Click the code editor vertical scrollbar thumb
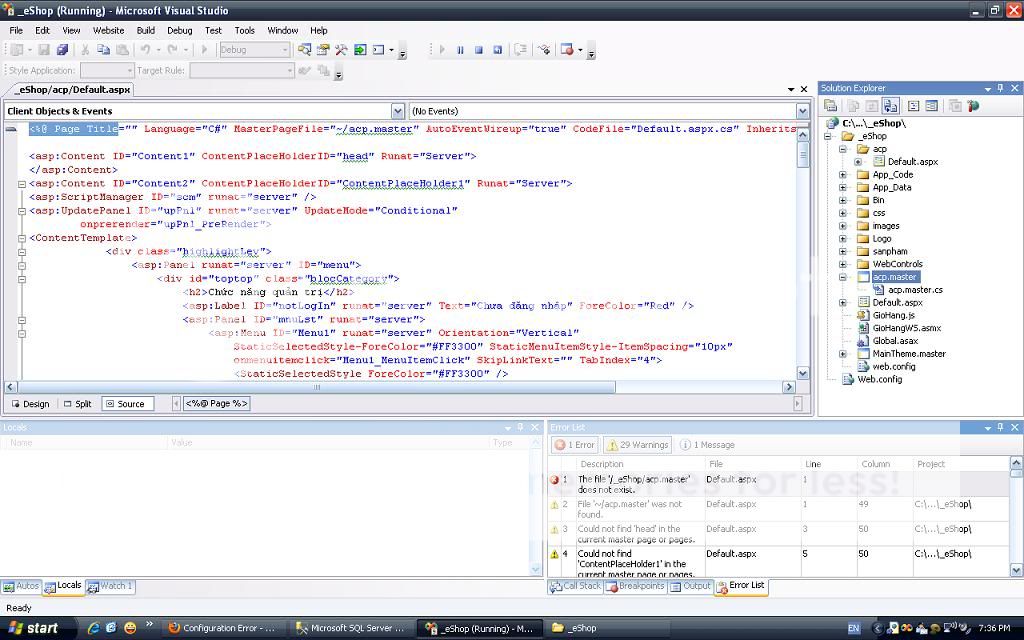The image size is (1024, 640). pyautogui.click(x=803, y=155)
